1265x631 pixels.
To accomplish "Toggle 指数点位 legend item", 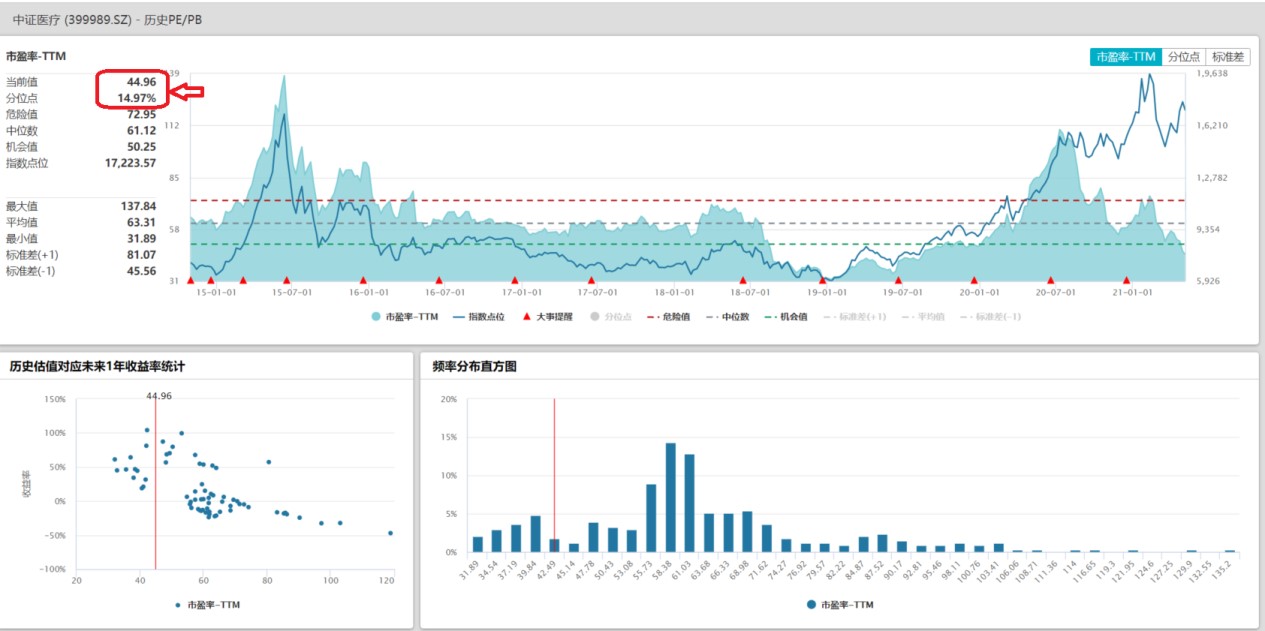I will click(480, 316).
